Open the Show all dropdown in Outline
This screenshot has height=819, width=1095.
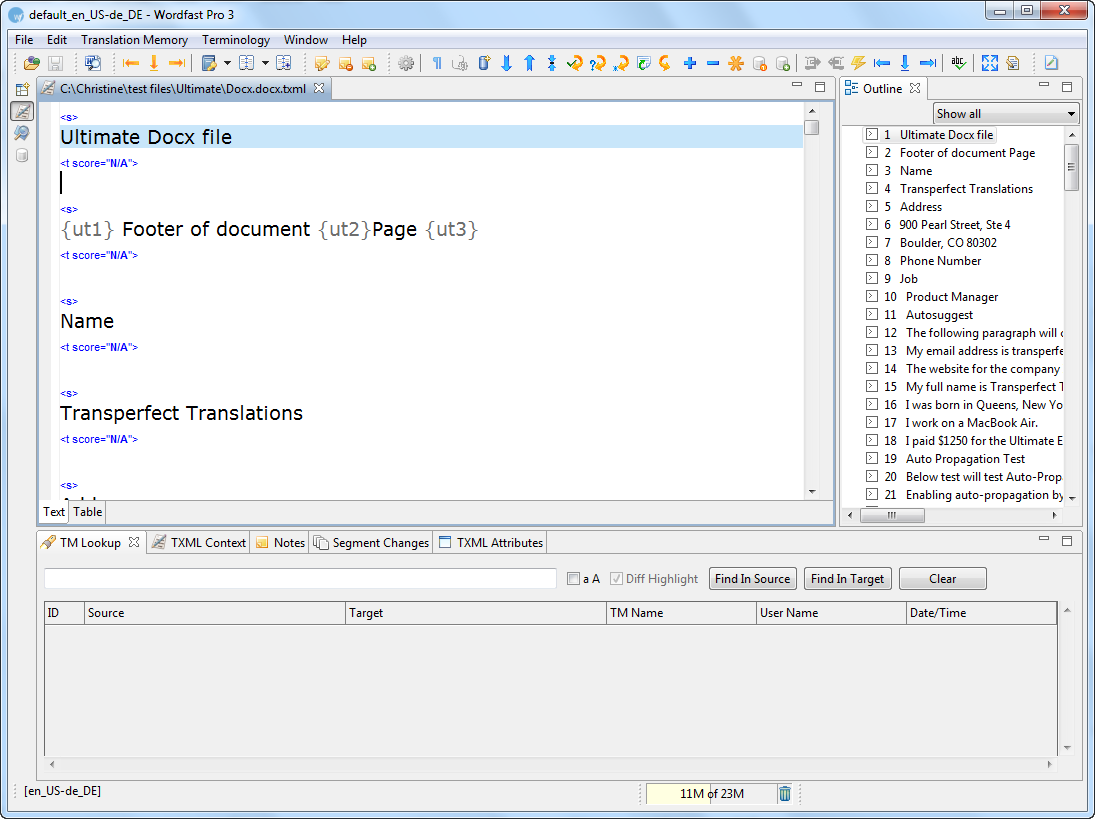click(x=1006, y=114)
